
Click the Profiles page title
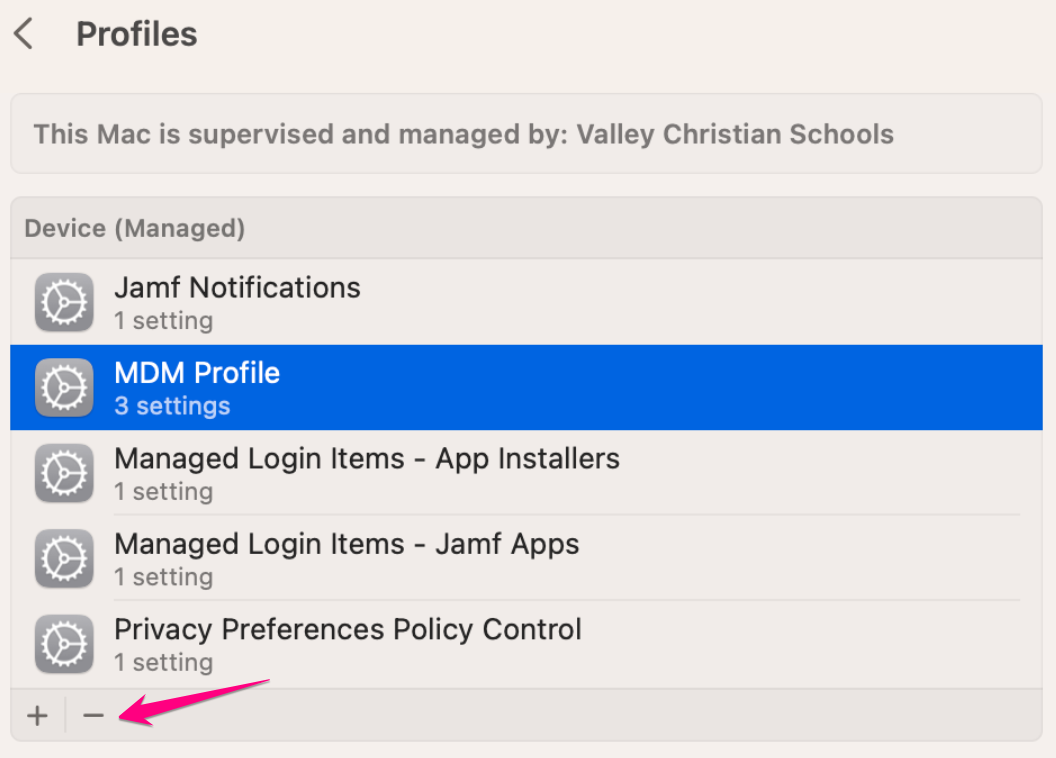pos(137,34)
